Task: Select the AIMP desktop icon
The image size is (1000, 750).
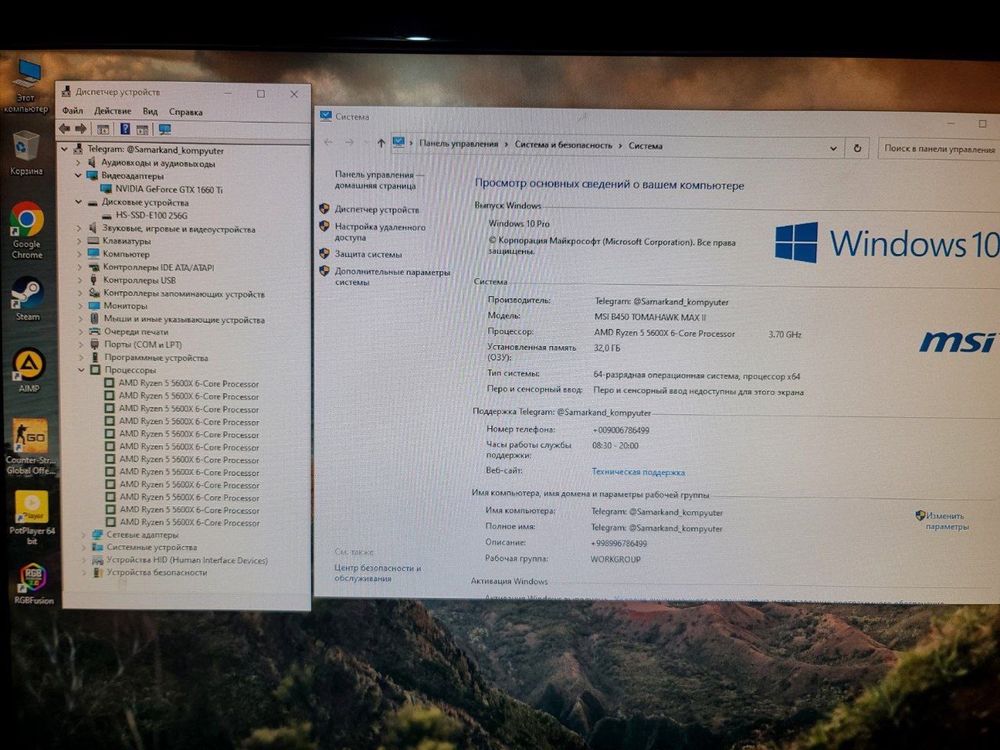Action: click(x=29, y=370)
